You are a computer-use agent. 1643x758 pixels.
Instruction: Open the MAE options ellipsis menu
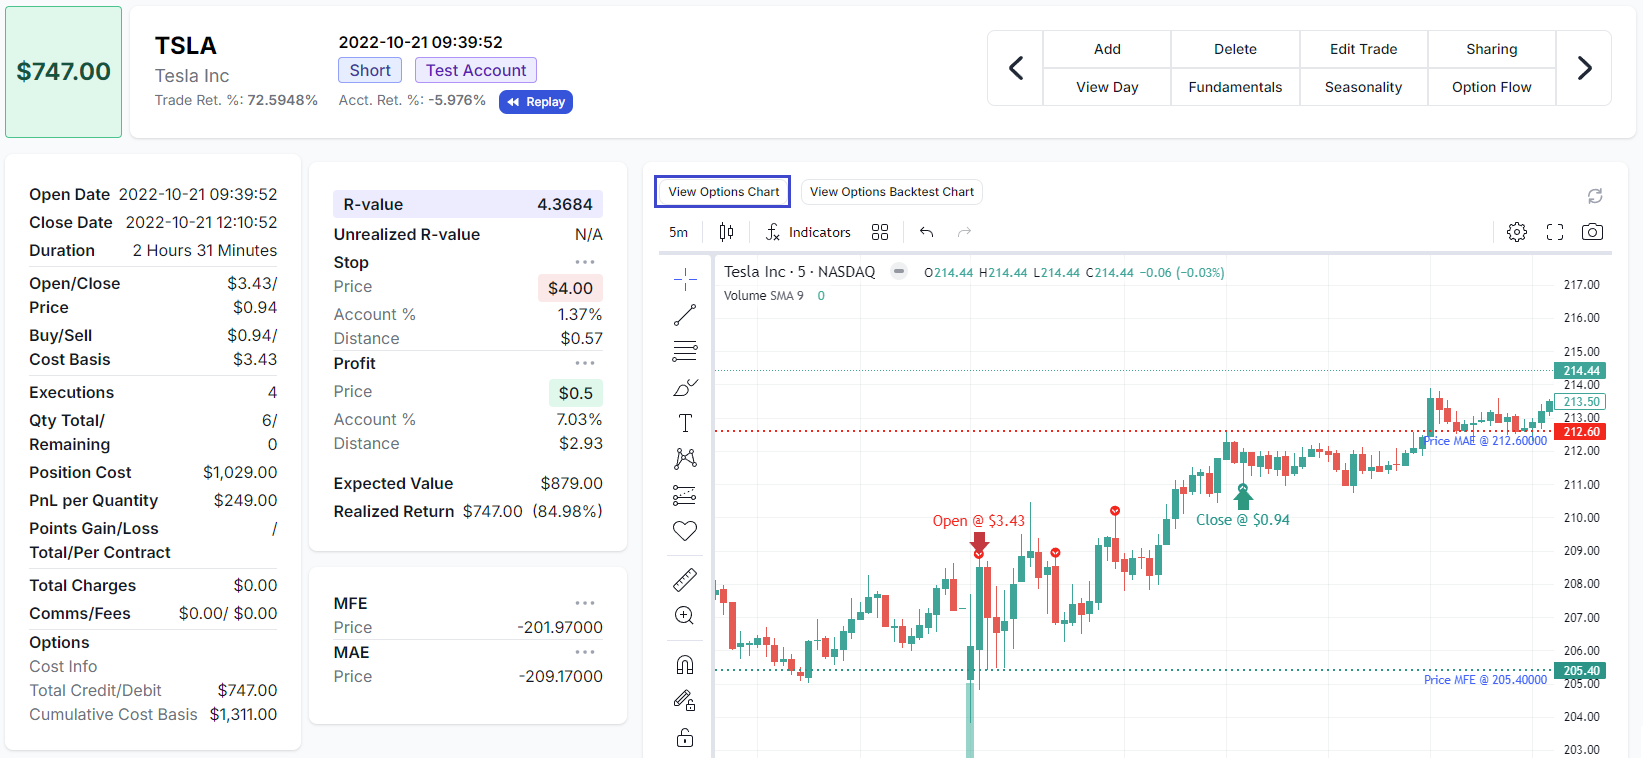point(585,652)
